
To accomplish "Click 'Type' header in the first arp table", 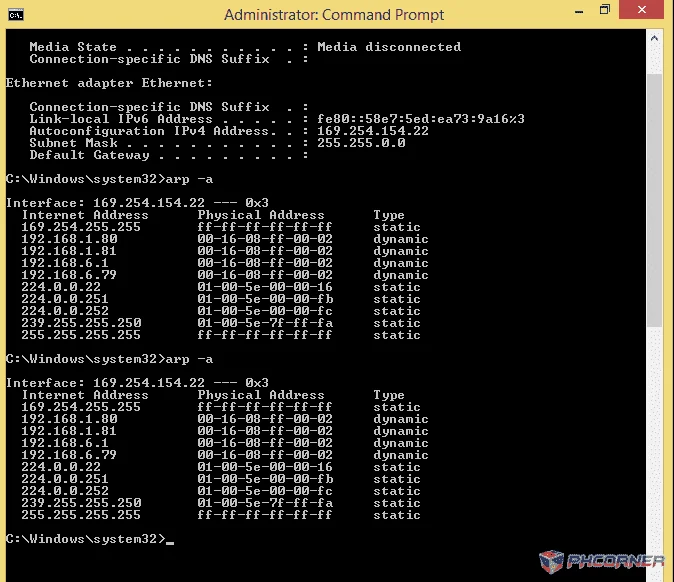I will [x=389, y=215].
